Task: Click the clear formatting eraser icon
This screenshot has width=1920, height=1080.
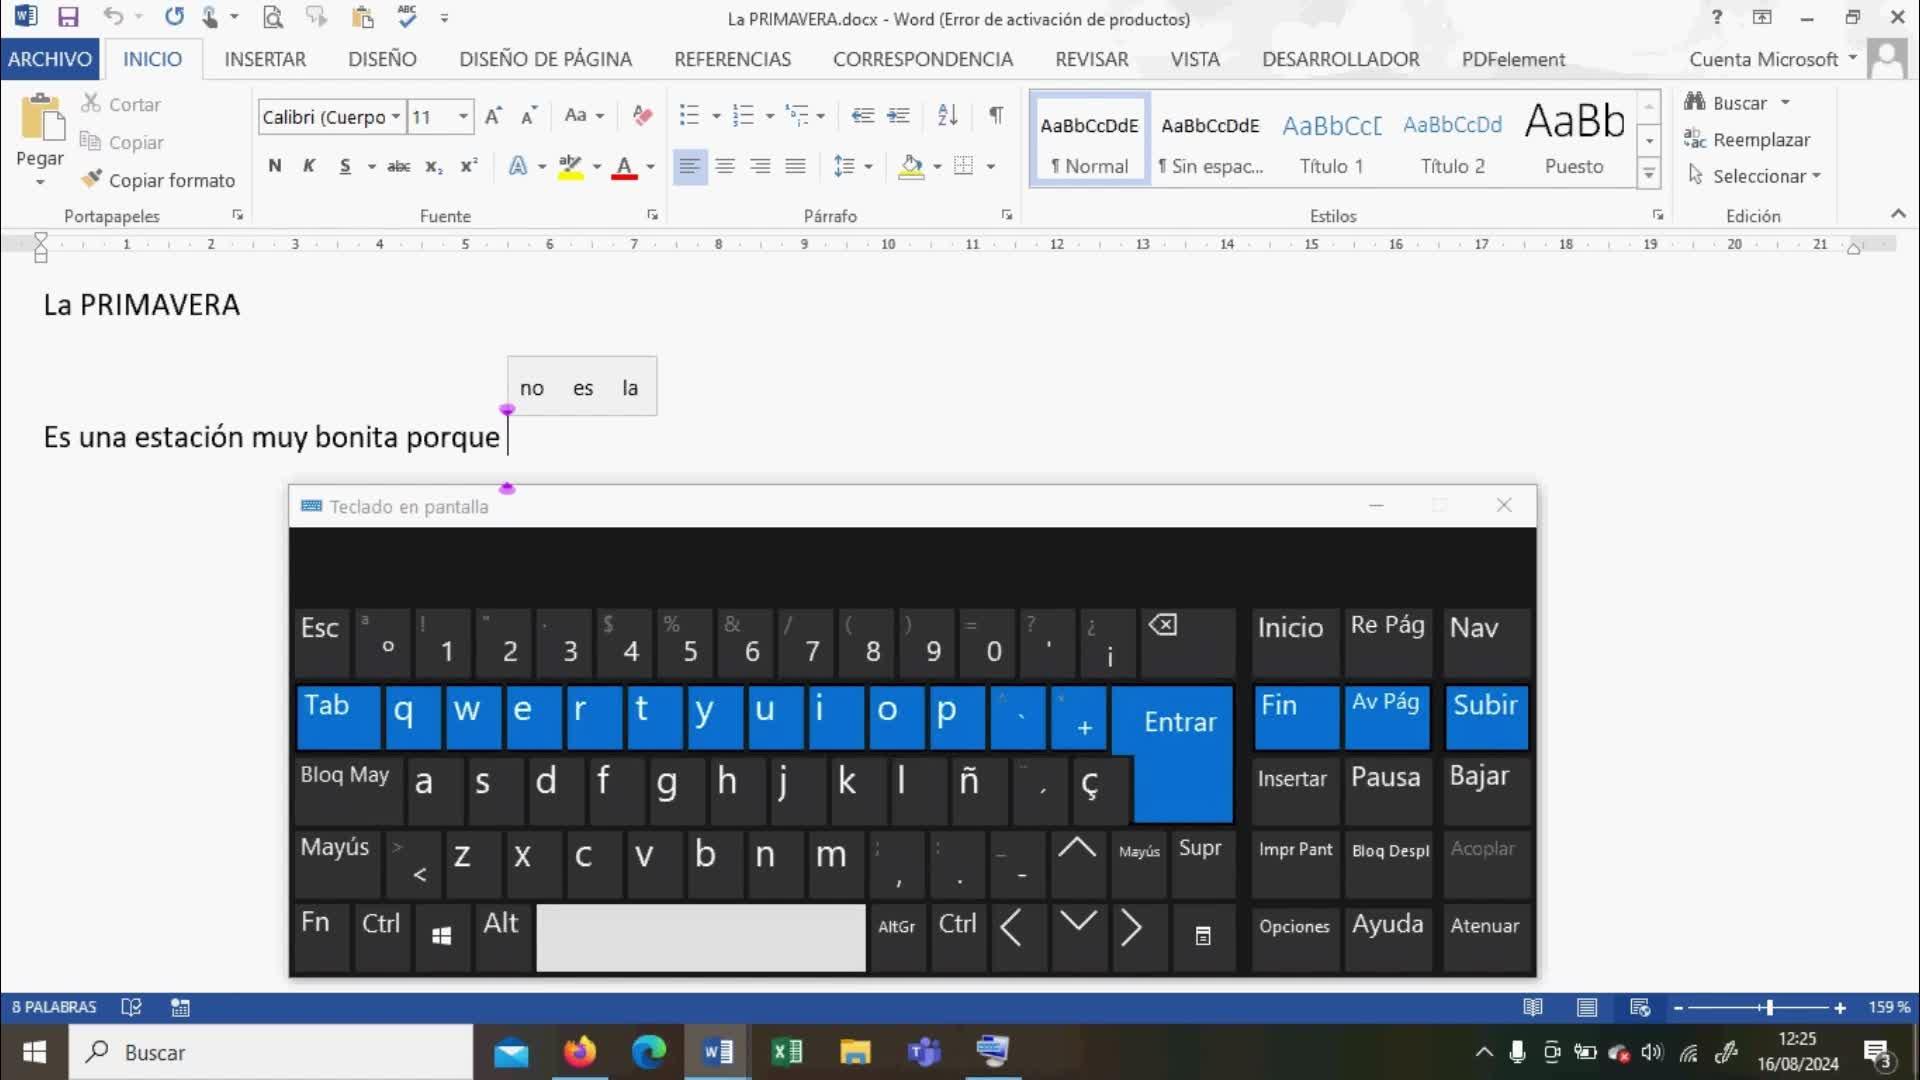Action: click(x=642, y=116)
